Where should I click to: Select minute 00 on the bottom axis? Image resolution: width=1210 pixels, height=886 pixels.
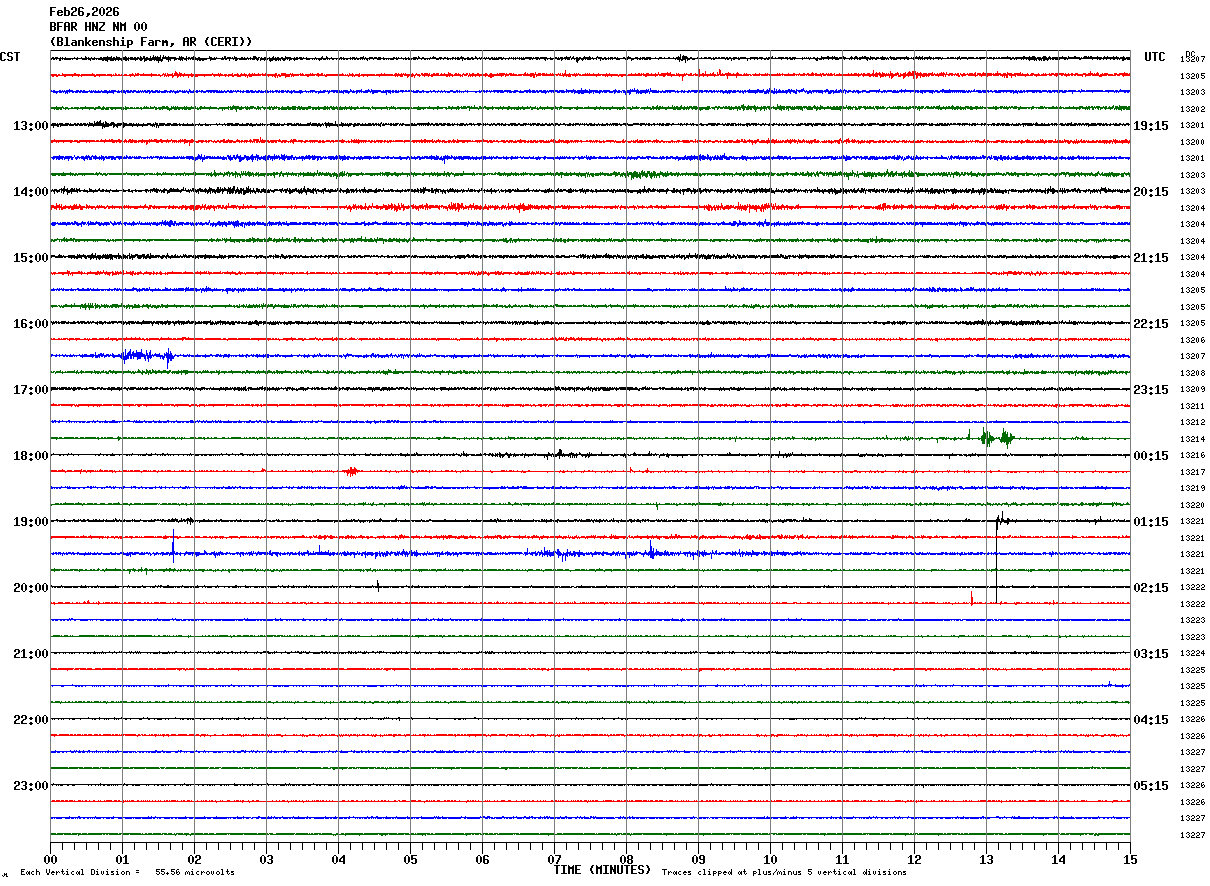50,859
